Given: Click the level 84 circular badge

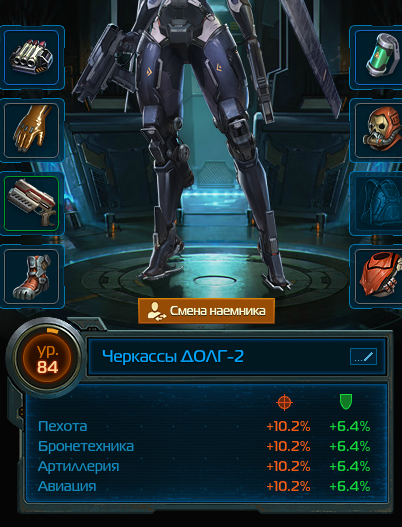Looking at the screenshot, I should pos(46,358).
